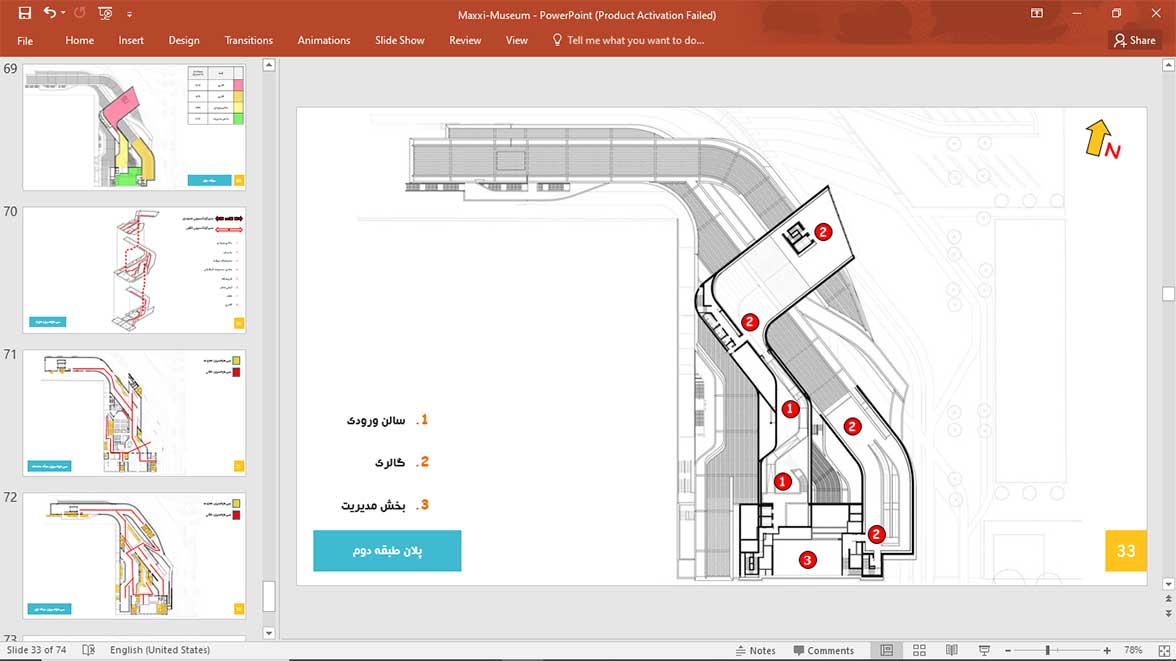Click the slide editor scroll down arrow
The width and height of the screenshot is (1176, 661).
coord(1168,584)
